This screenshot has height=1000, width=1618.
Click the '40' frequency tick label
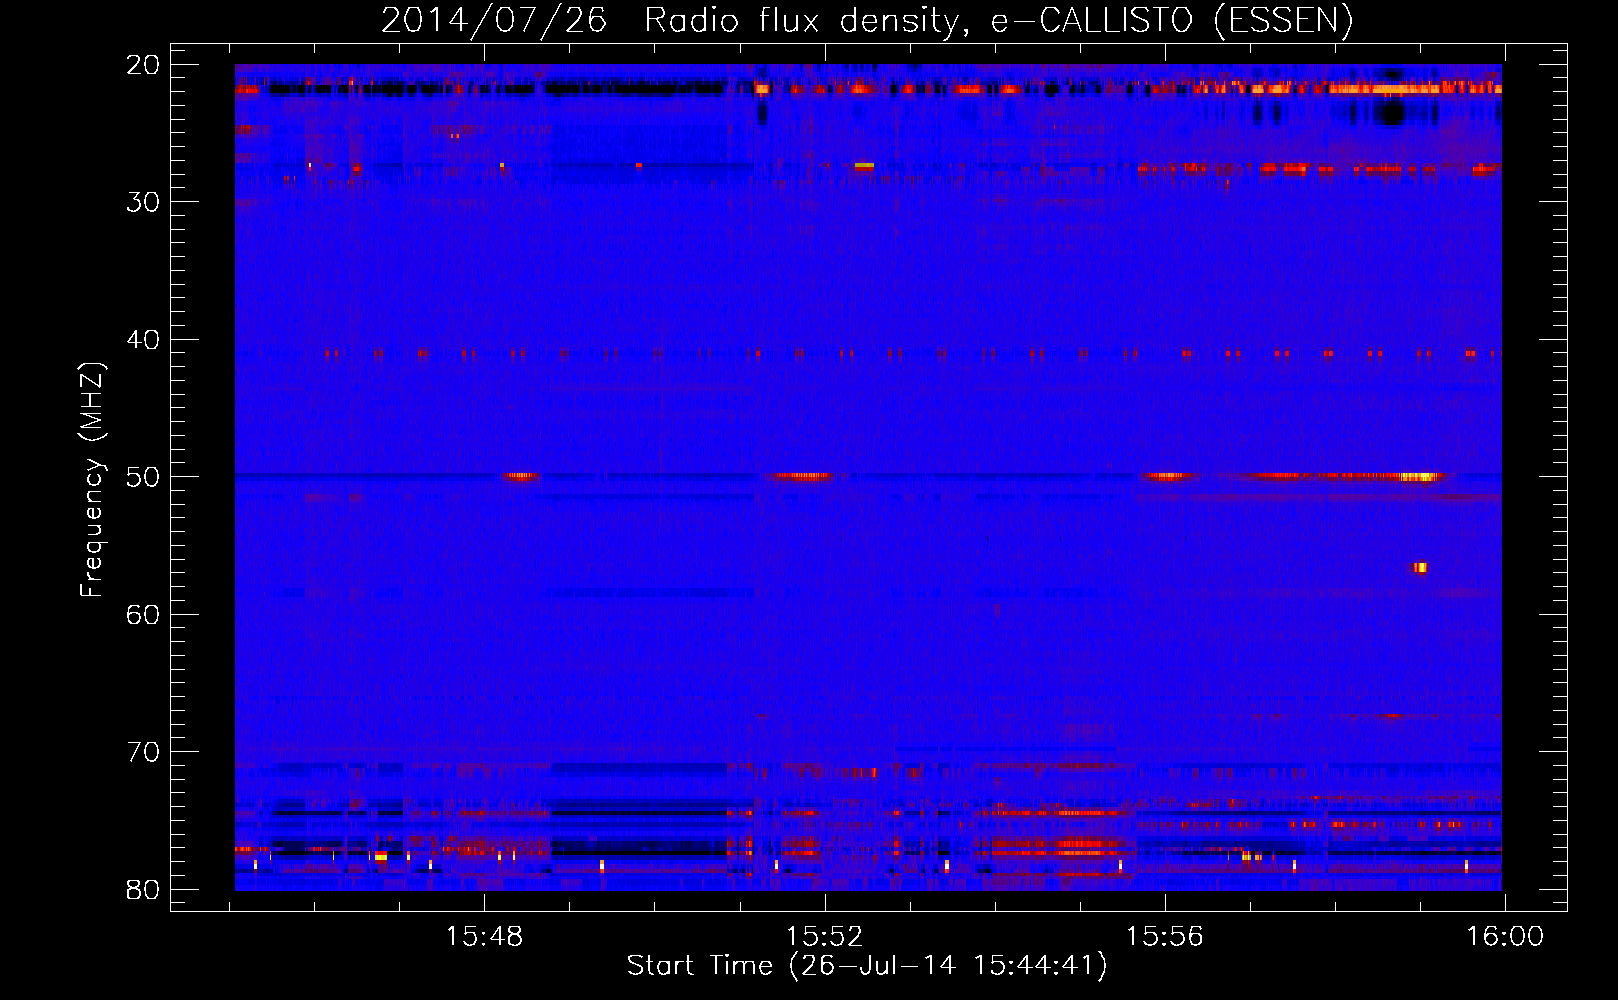[143, 340]
